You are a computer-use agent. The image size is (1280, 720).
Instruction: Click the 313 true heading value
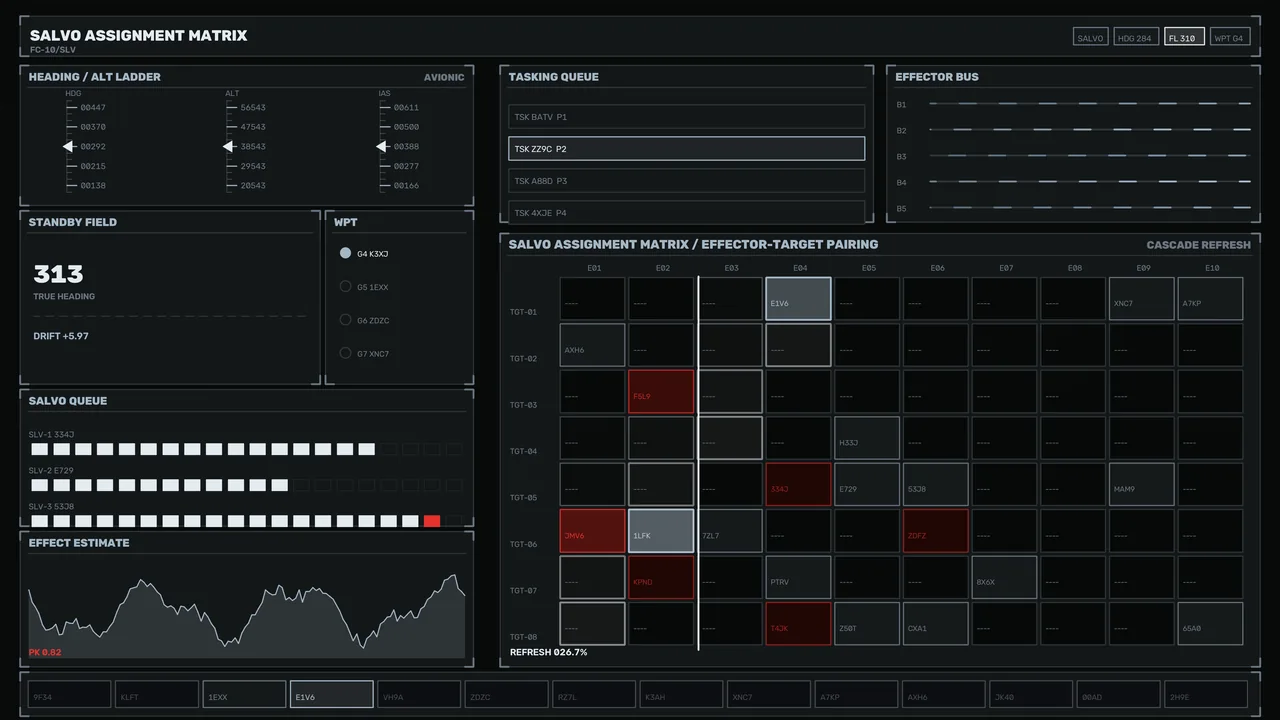[58, 274]
